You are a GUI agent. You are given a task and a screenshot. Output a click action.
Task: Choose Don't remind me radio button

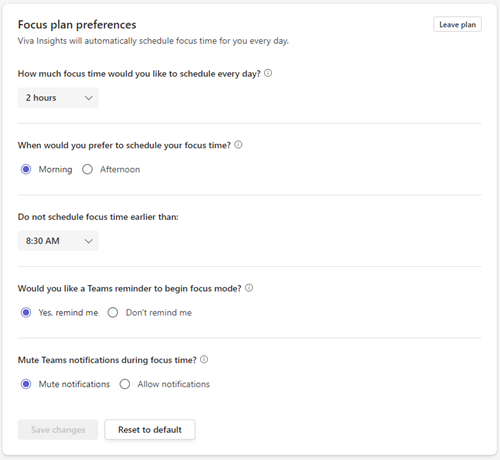(x=113, y=312)
